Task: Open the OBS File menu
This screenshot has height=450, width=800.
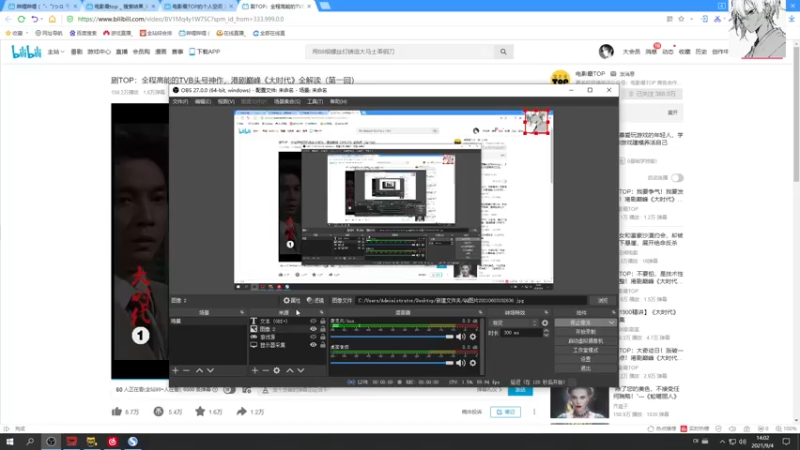Action: [180, 102]
